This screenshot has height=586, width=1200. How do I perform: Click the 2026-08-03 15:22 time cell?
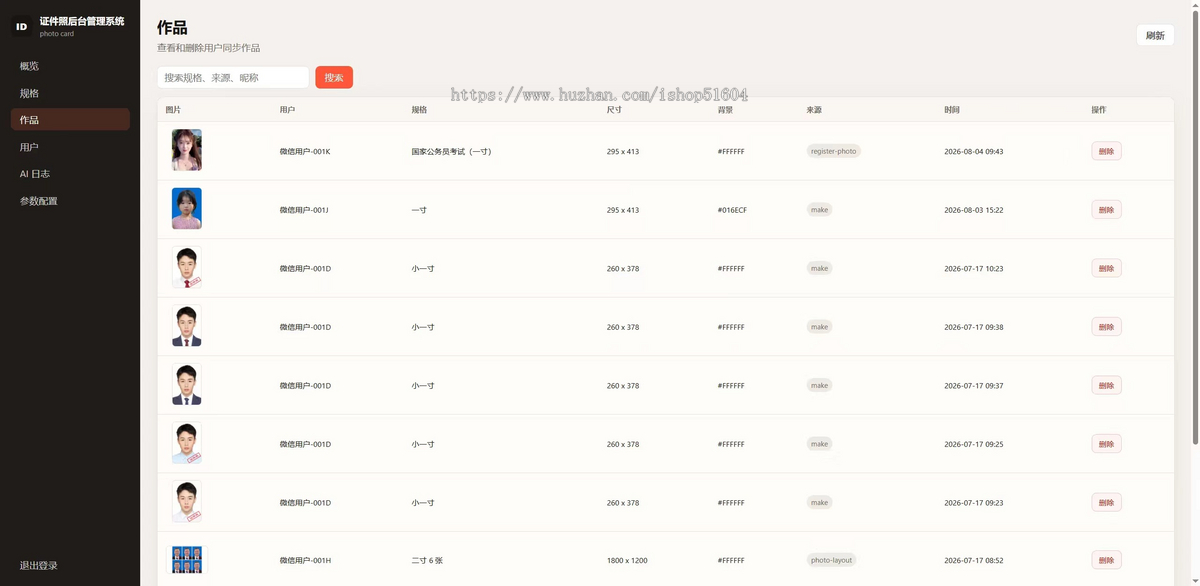click(973, 210)
